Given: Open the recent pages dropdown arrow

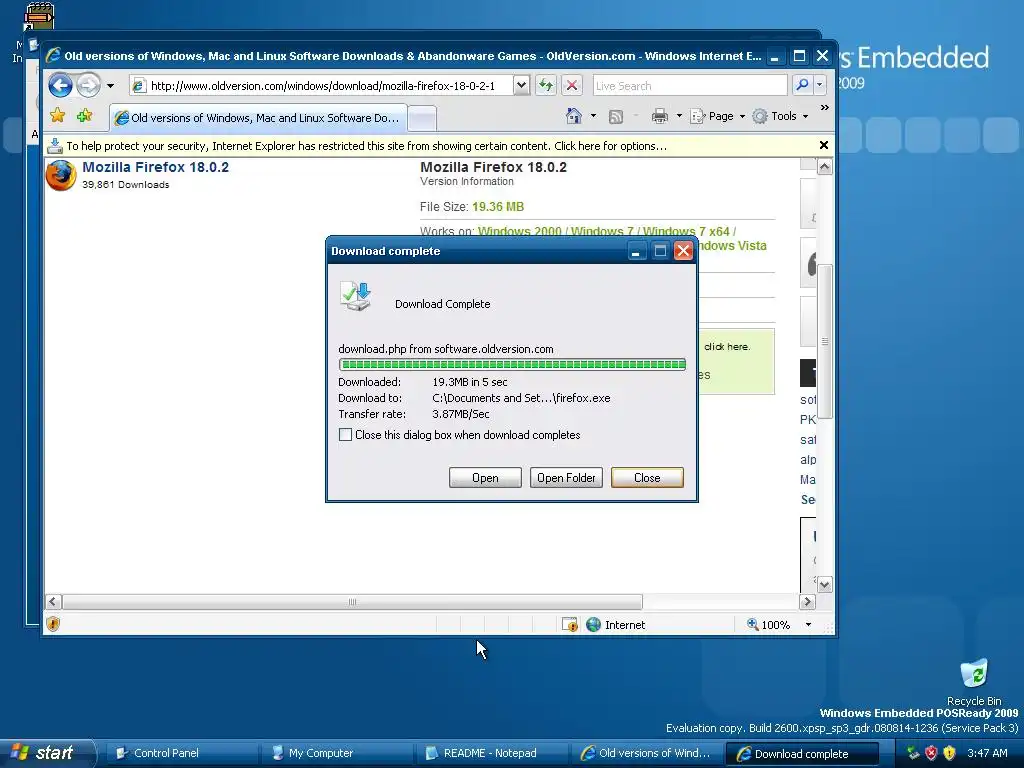Looking at the screenshot, I should pyautogui.click(x=110, y=86).
